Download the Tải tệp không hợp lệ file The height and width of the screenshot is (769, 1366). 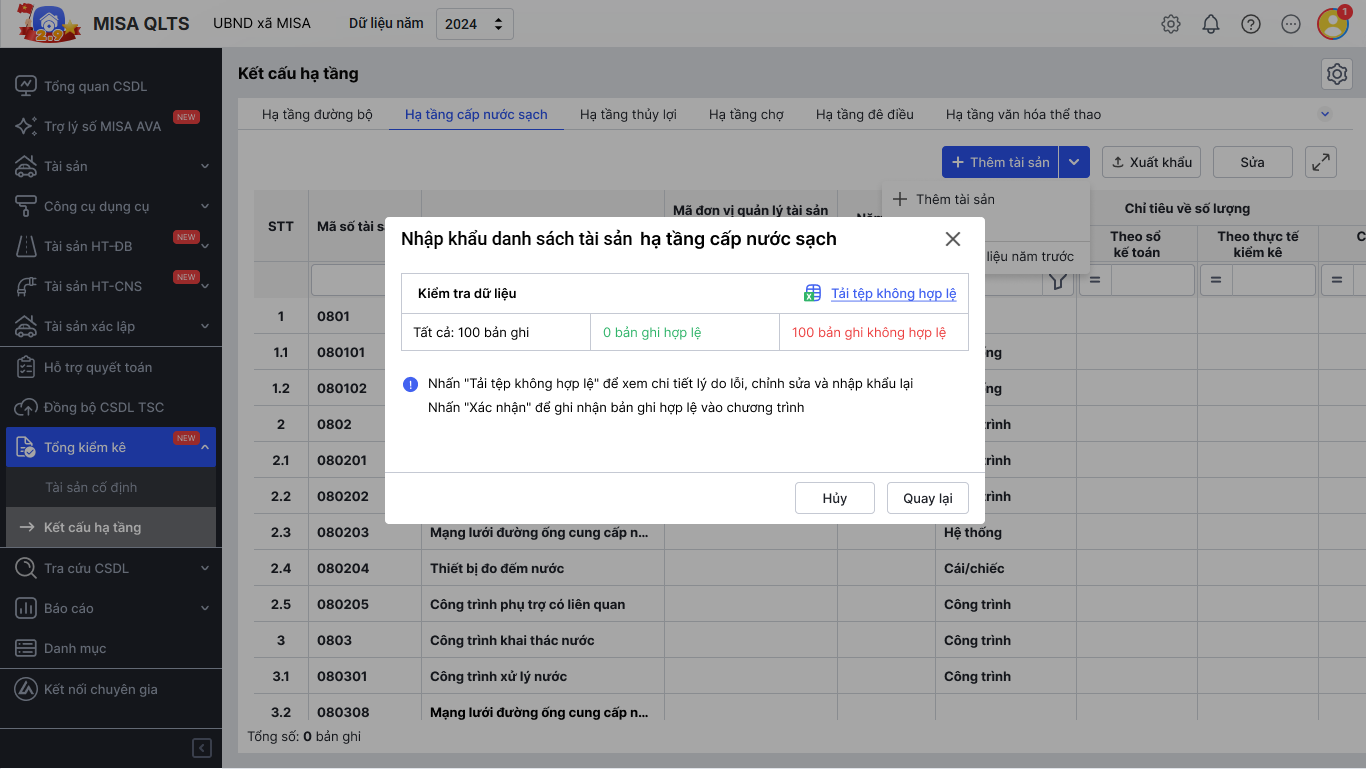pos(892,293)
